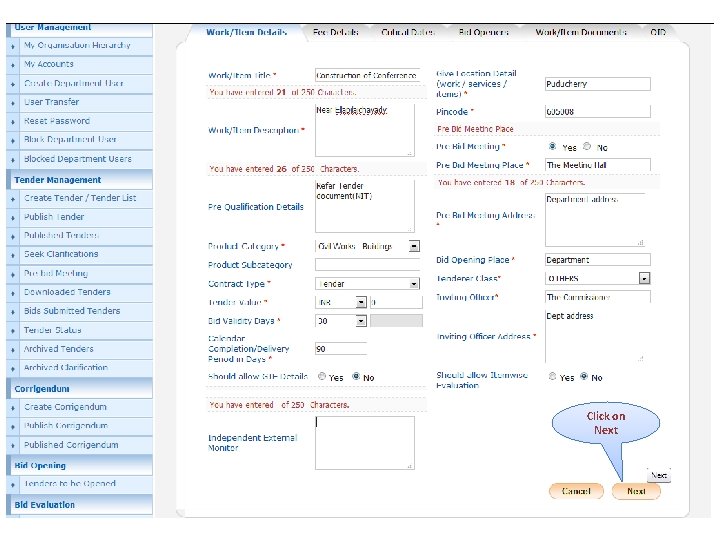Open My Organisation Hierarchy link
720x540 pixels.
tap(77, 45)
